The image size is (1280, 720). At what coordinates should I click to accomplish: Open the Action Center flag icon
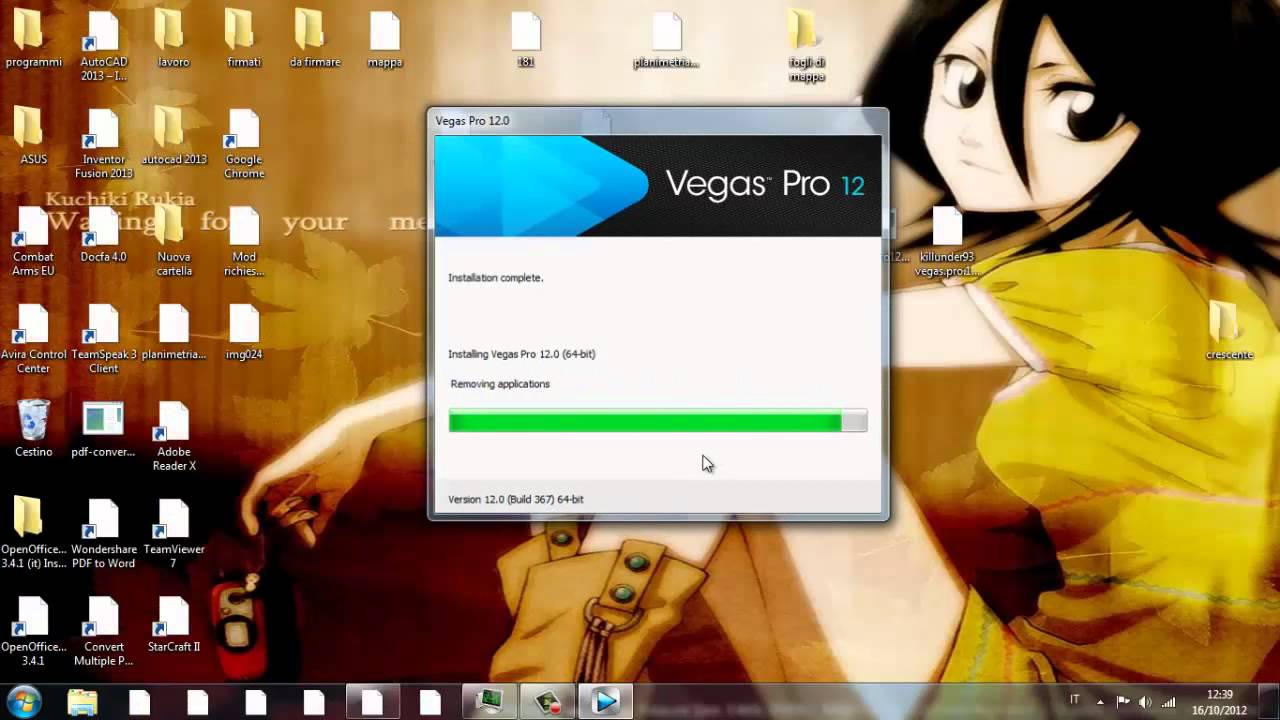(x=1122, y=702)
